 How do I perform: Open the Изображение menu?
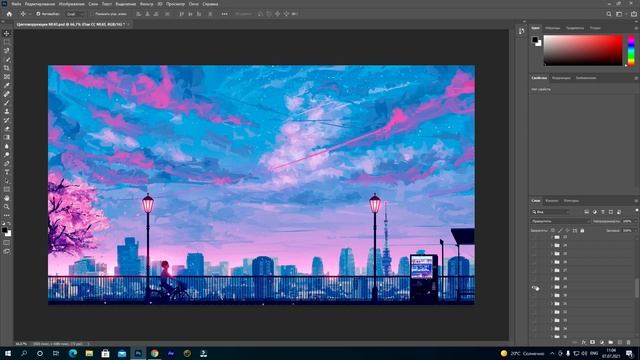72,4
